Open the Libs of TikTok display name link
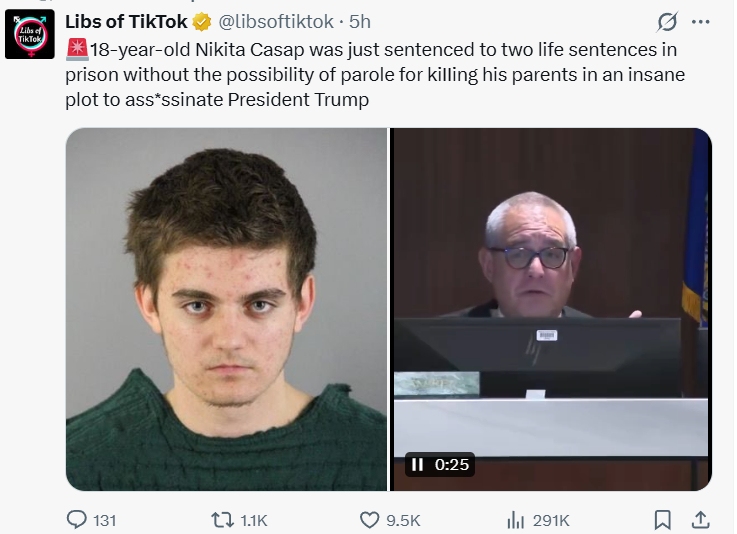This screenshot has height=534, width=737. click(125, 21)
